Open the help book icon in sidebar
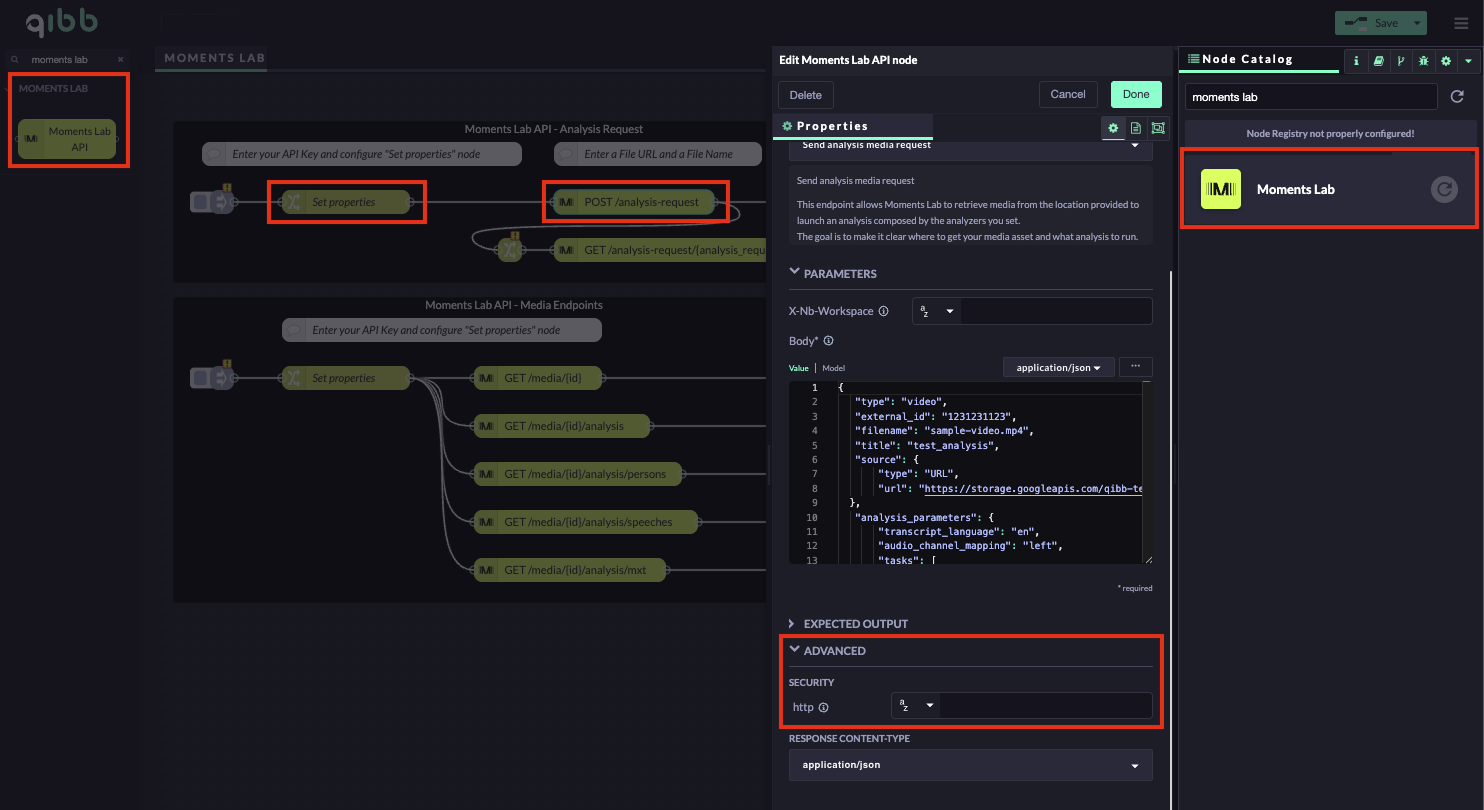 pos(1378,61)
